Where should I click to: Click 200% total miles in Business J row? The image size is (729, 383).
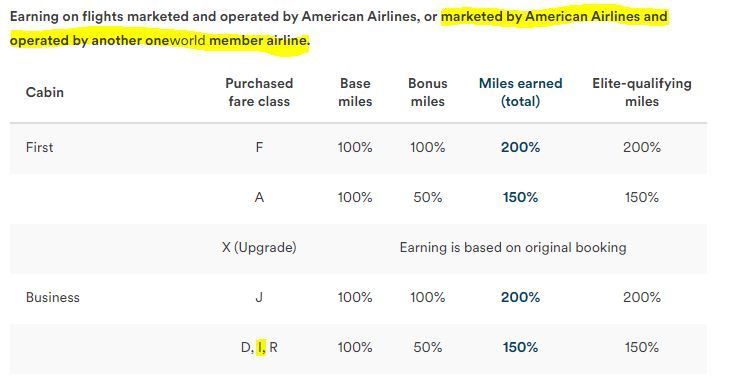click(520, 297)
